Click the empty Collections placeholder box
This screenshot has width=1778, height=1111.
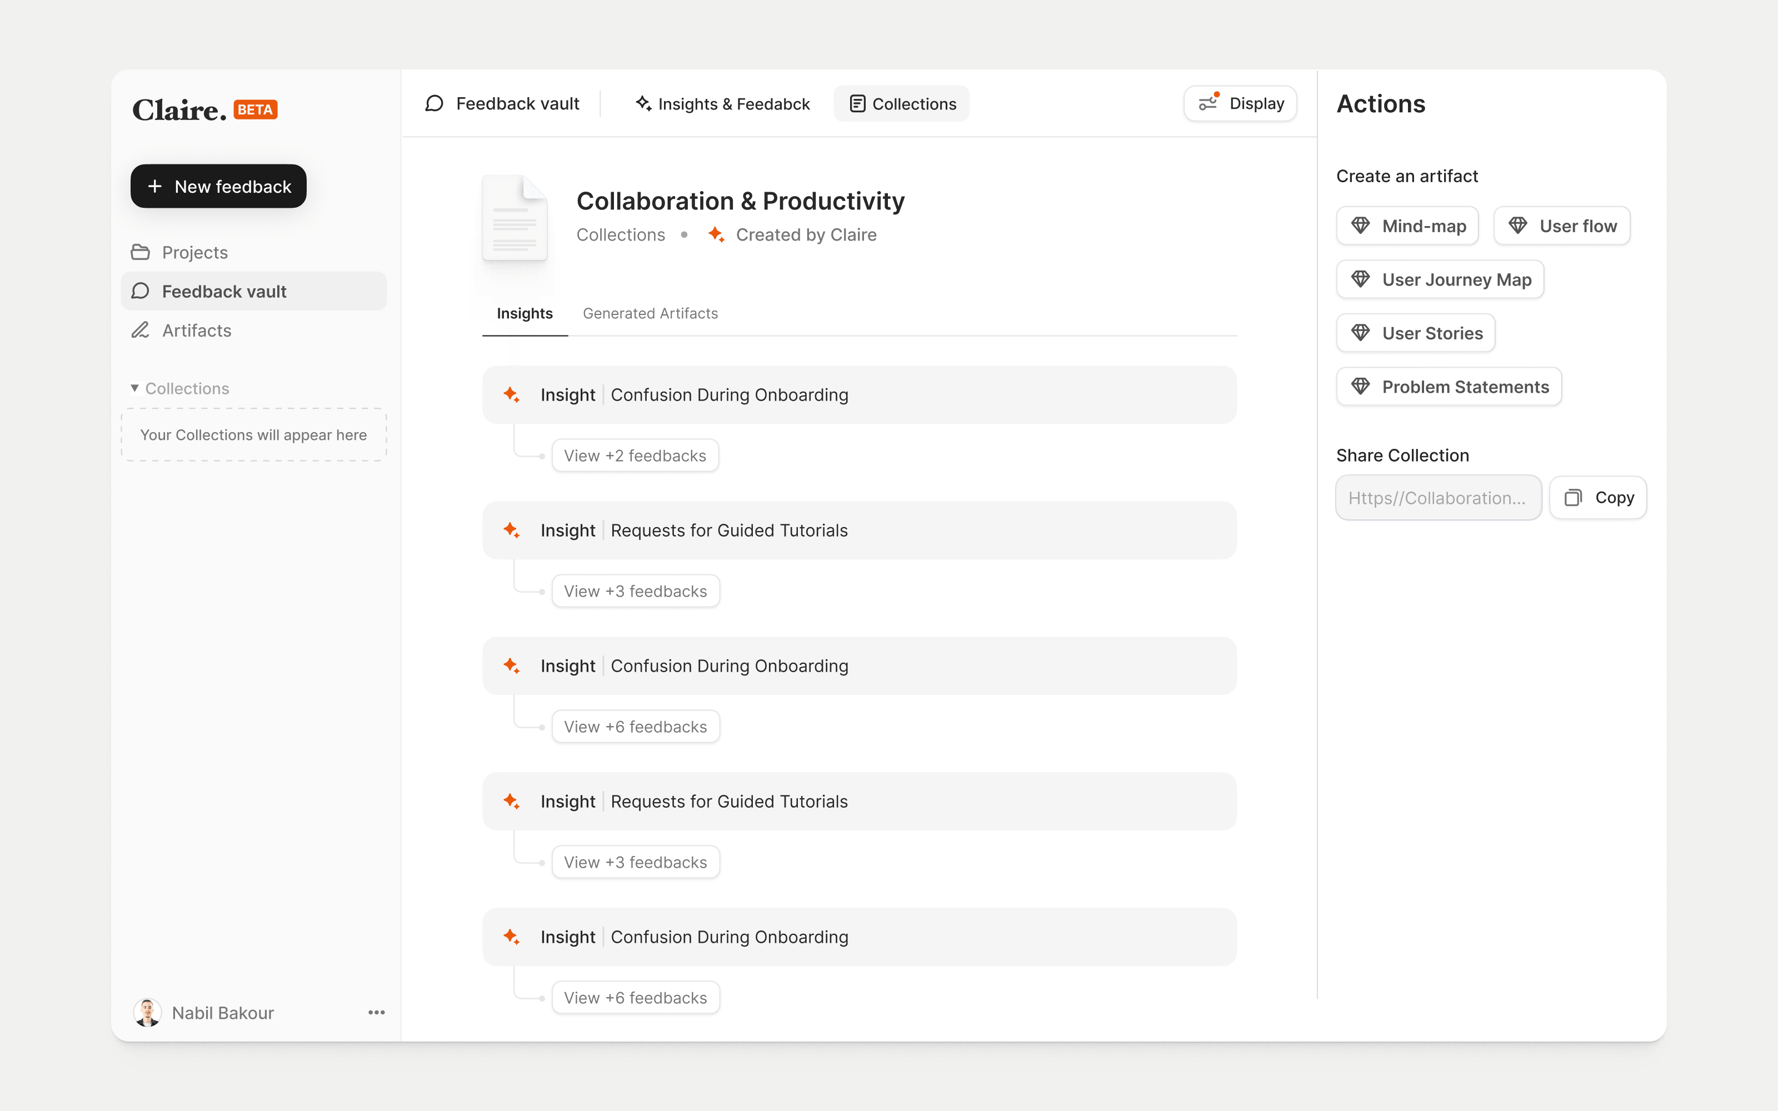pyautogui.click(x=253, y=435)
